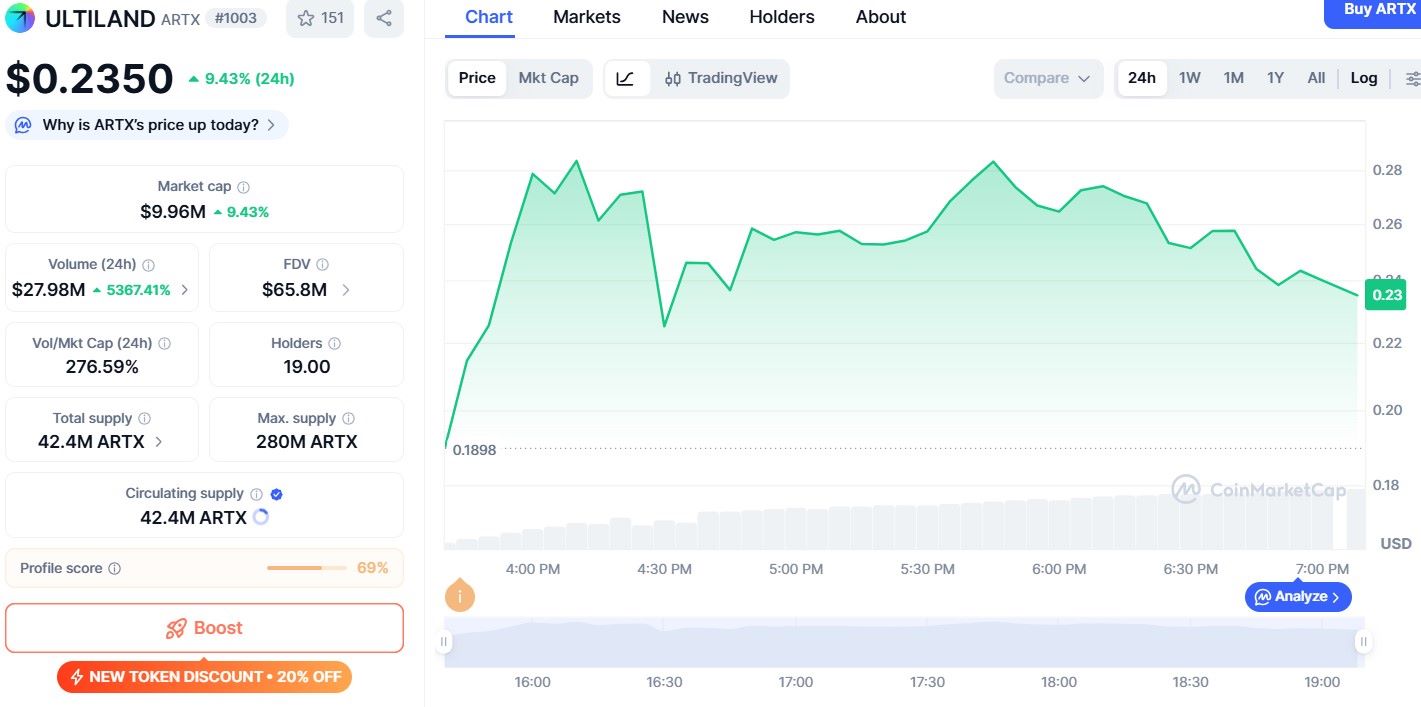Image resolution: width=1421 pixels, height=707 pixels.
Task: Click the right handle of range slider
Action: point(1362,641)
